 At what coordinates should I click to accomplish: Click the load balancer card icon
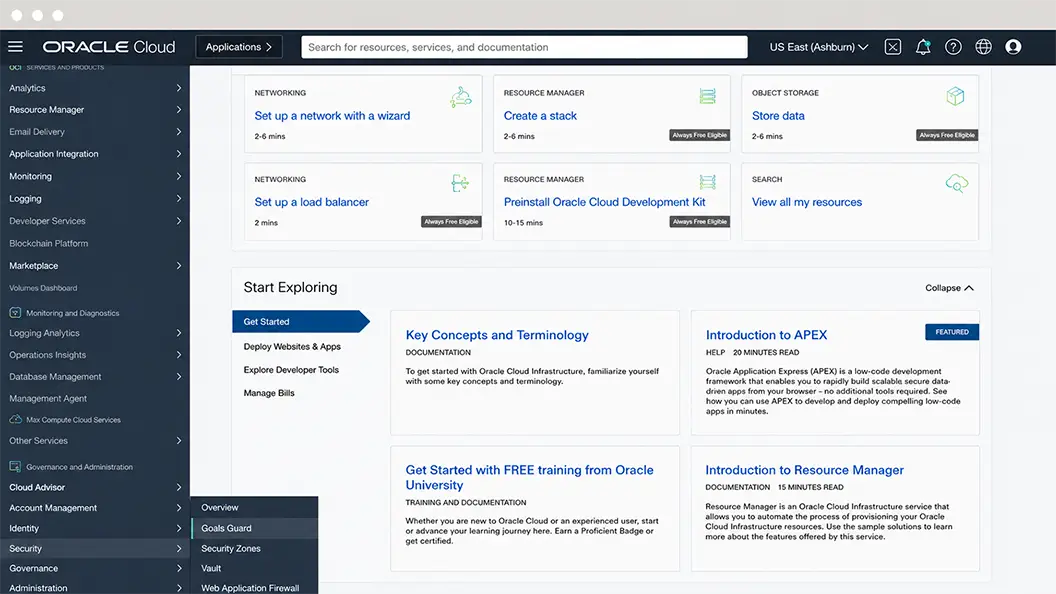click(460, 183)
